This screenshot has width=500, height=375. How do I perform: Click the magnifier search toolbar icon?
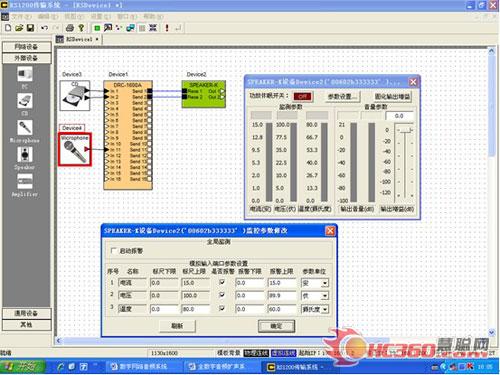click(x=108, y=28)
